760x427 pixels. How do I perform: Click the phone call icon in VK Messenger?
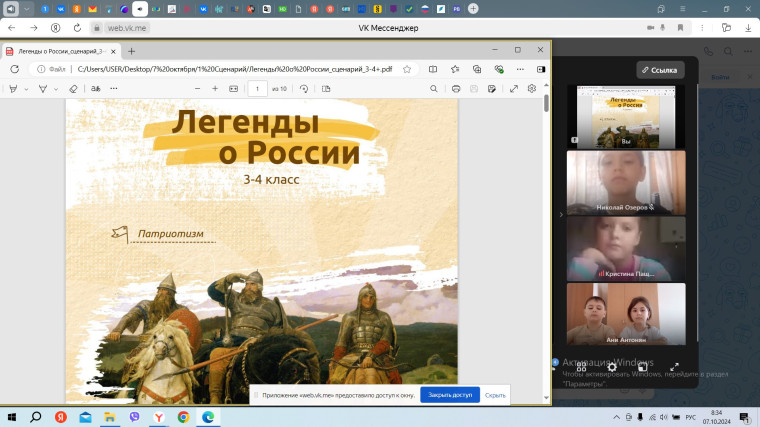click(708, 51)
